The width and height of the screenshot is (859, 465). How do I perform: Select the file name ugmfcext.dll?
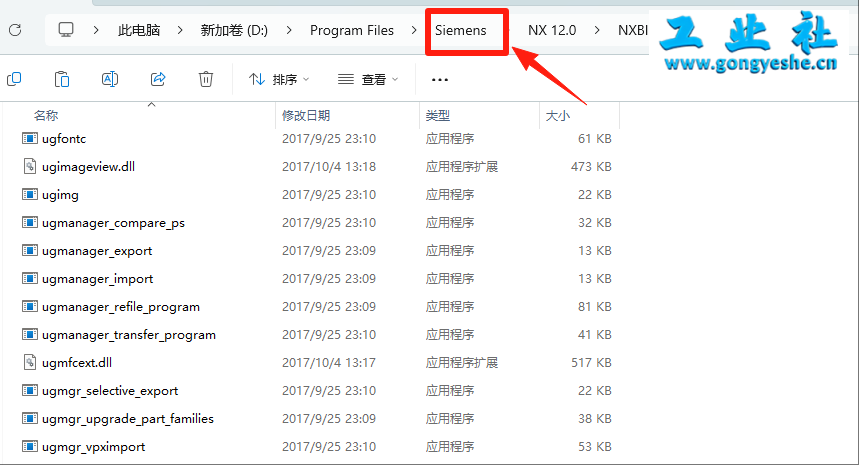[77, 363]
